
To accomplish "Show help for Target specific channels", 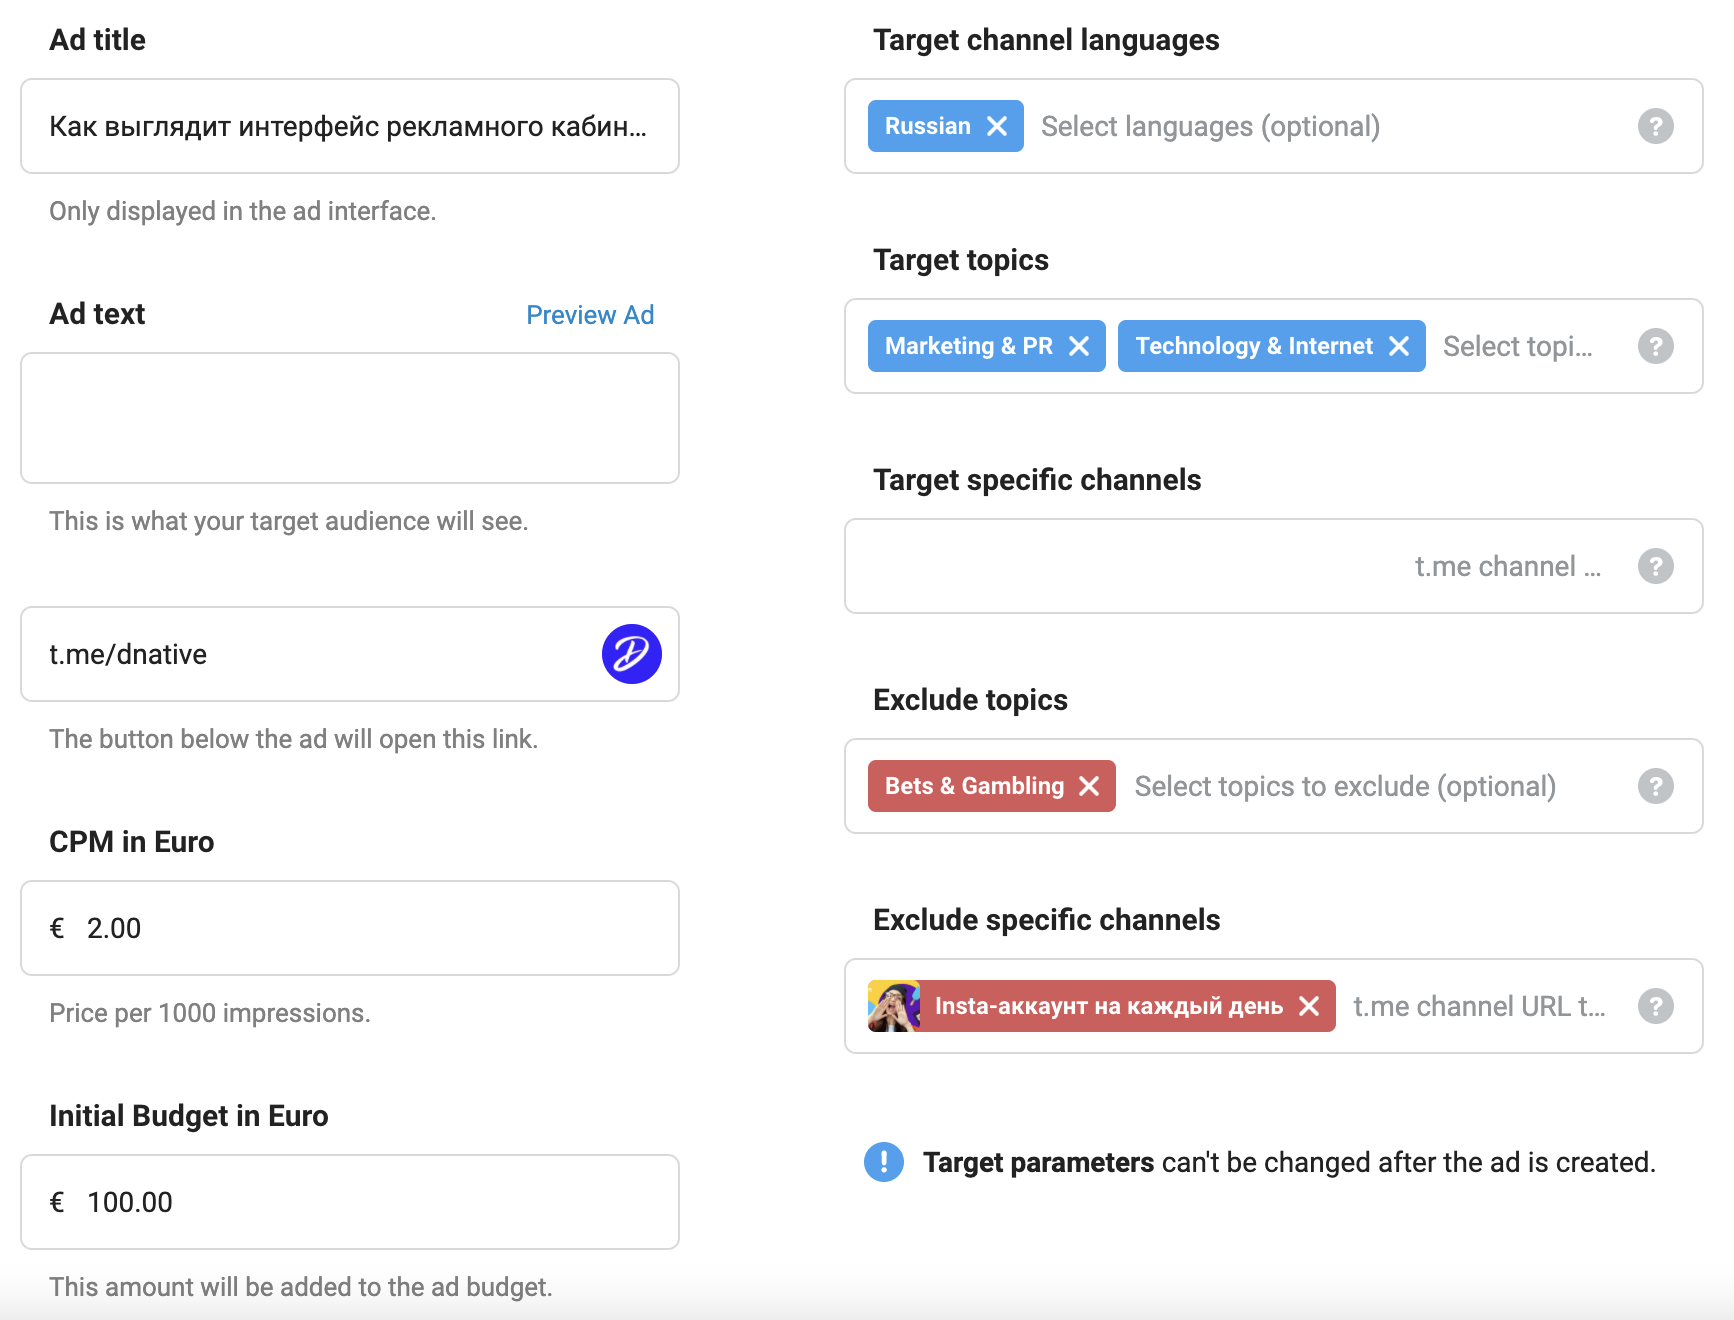I will pos(1656,566).
